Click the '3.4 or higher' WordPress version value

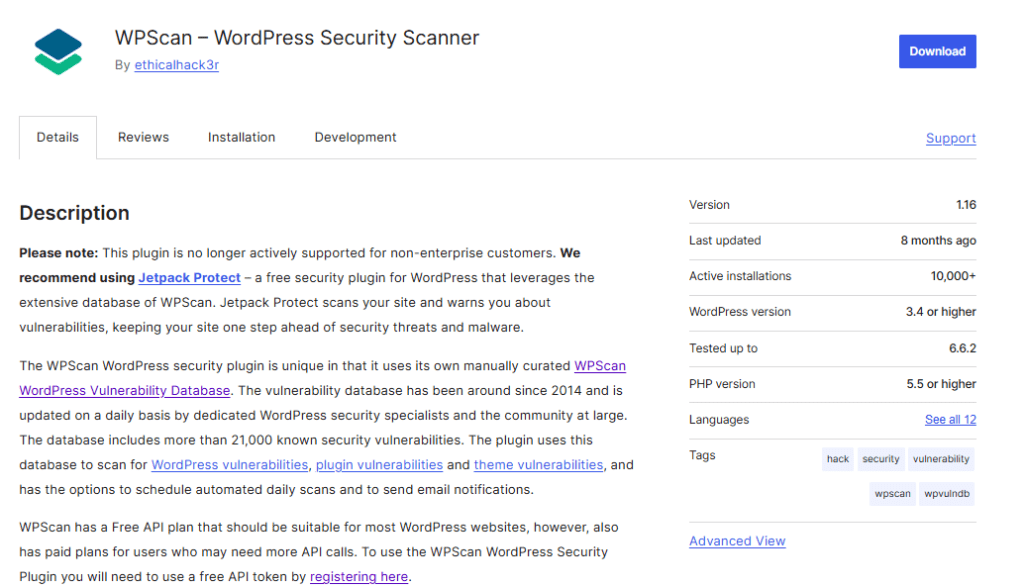pyautogui.click(x=940, y=312)
